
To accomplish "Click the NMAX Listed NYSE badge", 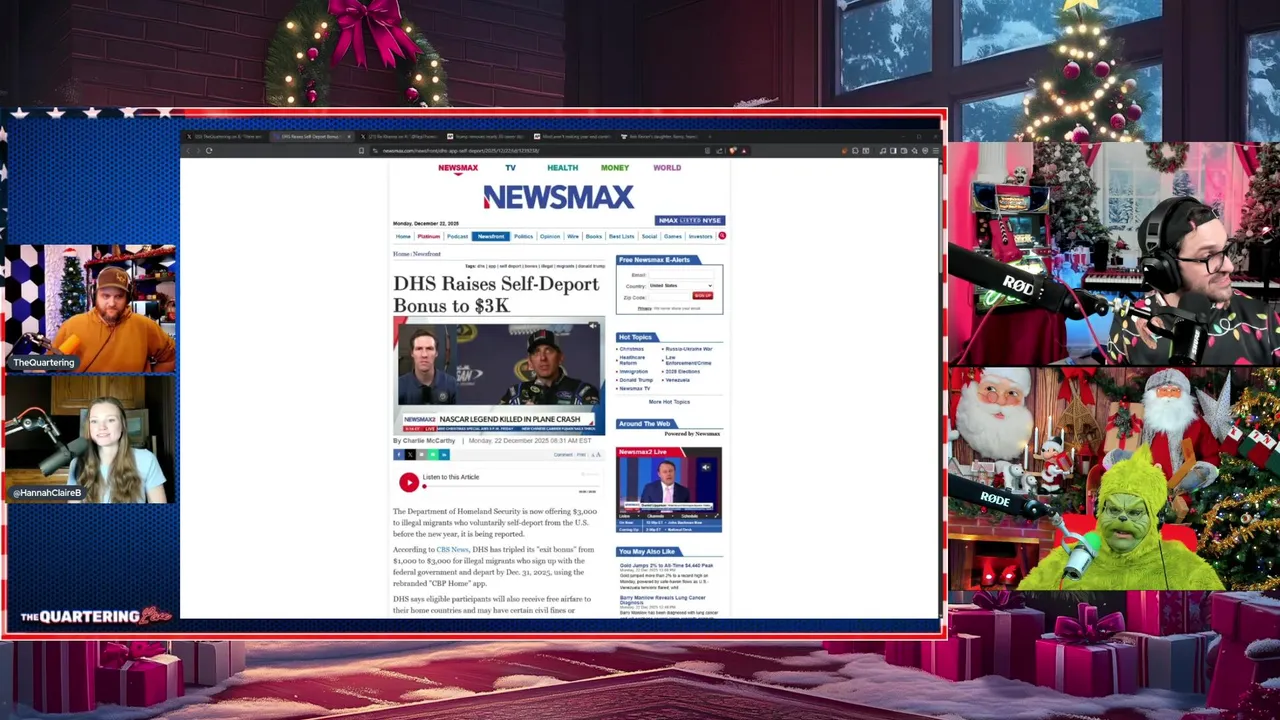I will [690, 220].
